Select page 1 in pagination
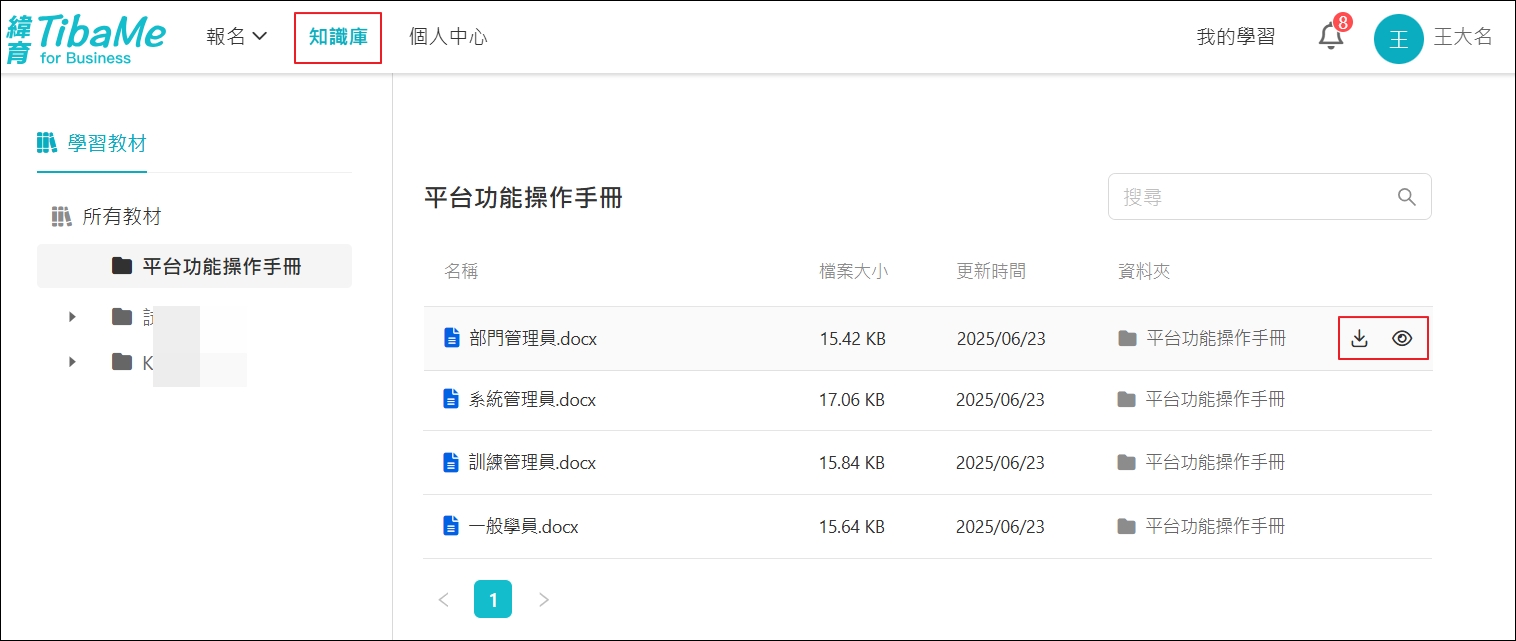 [493, 600]
